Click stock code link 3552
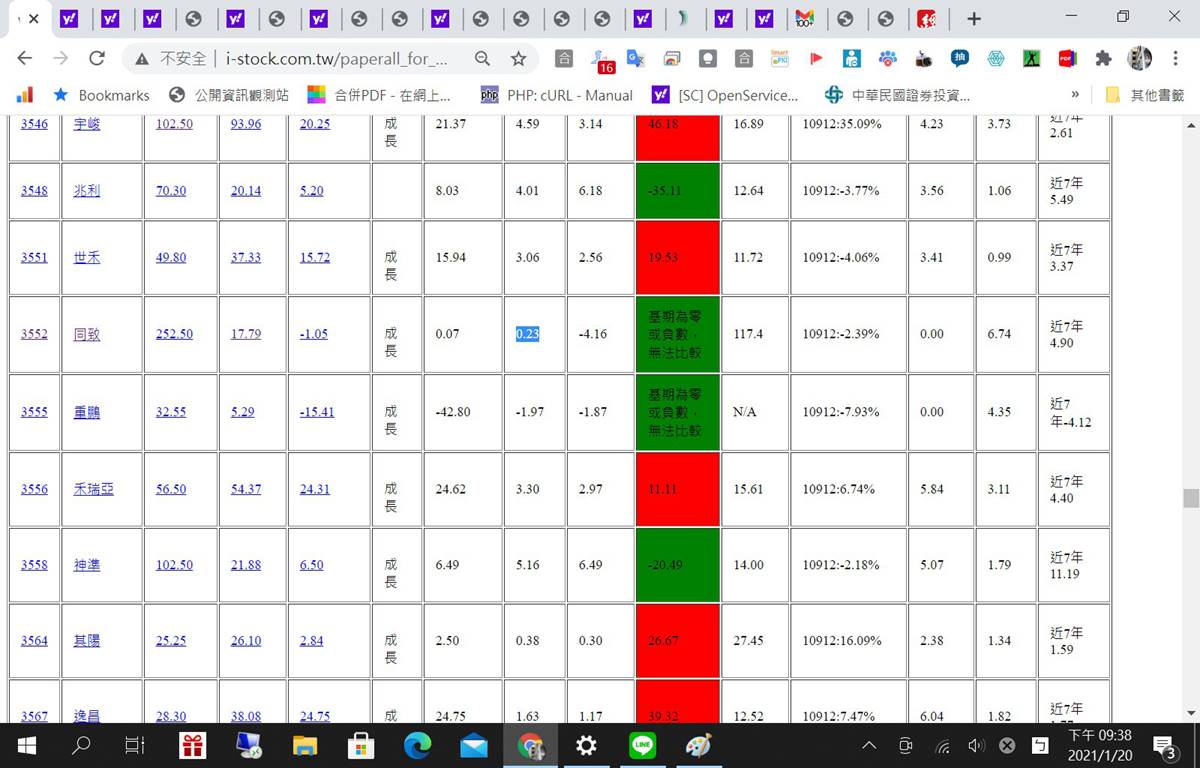The image size is (1200, 768). coord(34,334)
